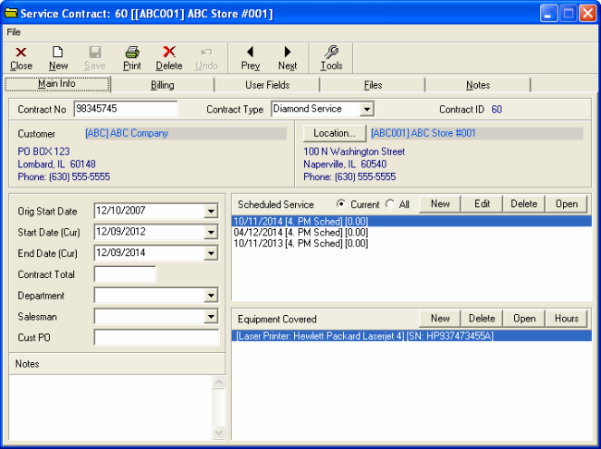Delete the selected scheduled service
This screenshot has width=601, height=449.
524,204
